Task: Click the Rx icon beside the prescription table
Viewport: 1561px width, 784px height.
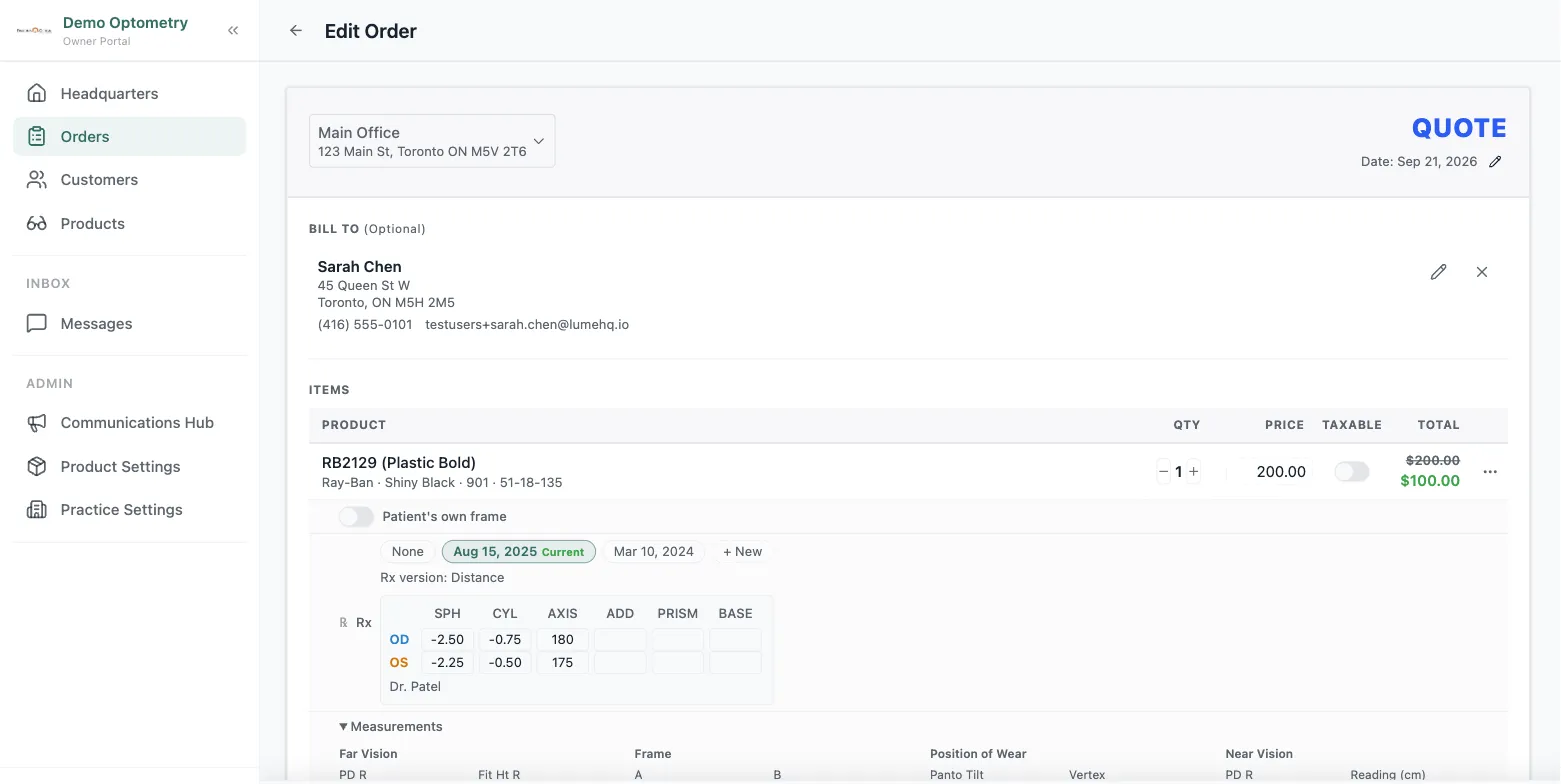Action: 344,623
